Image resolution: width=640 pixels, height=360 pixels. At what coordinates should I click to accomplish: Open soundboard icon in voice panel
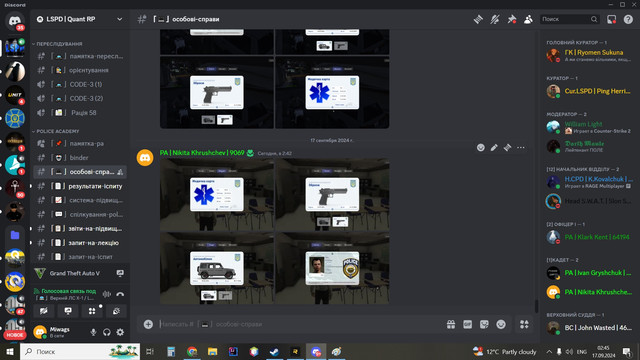pyautogui.click(x=116, y=311)
